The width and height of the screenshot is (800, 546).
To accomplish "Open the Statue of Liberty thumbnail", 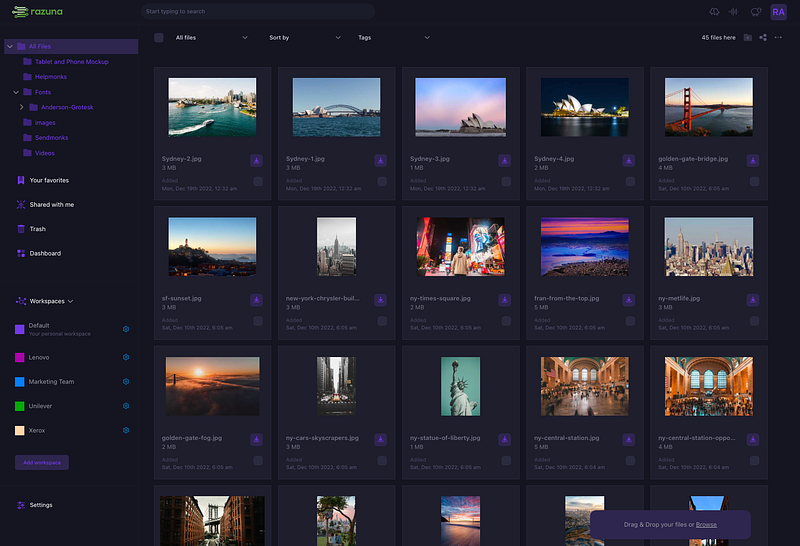I will (460, 386).
